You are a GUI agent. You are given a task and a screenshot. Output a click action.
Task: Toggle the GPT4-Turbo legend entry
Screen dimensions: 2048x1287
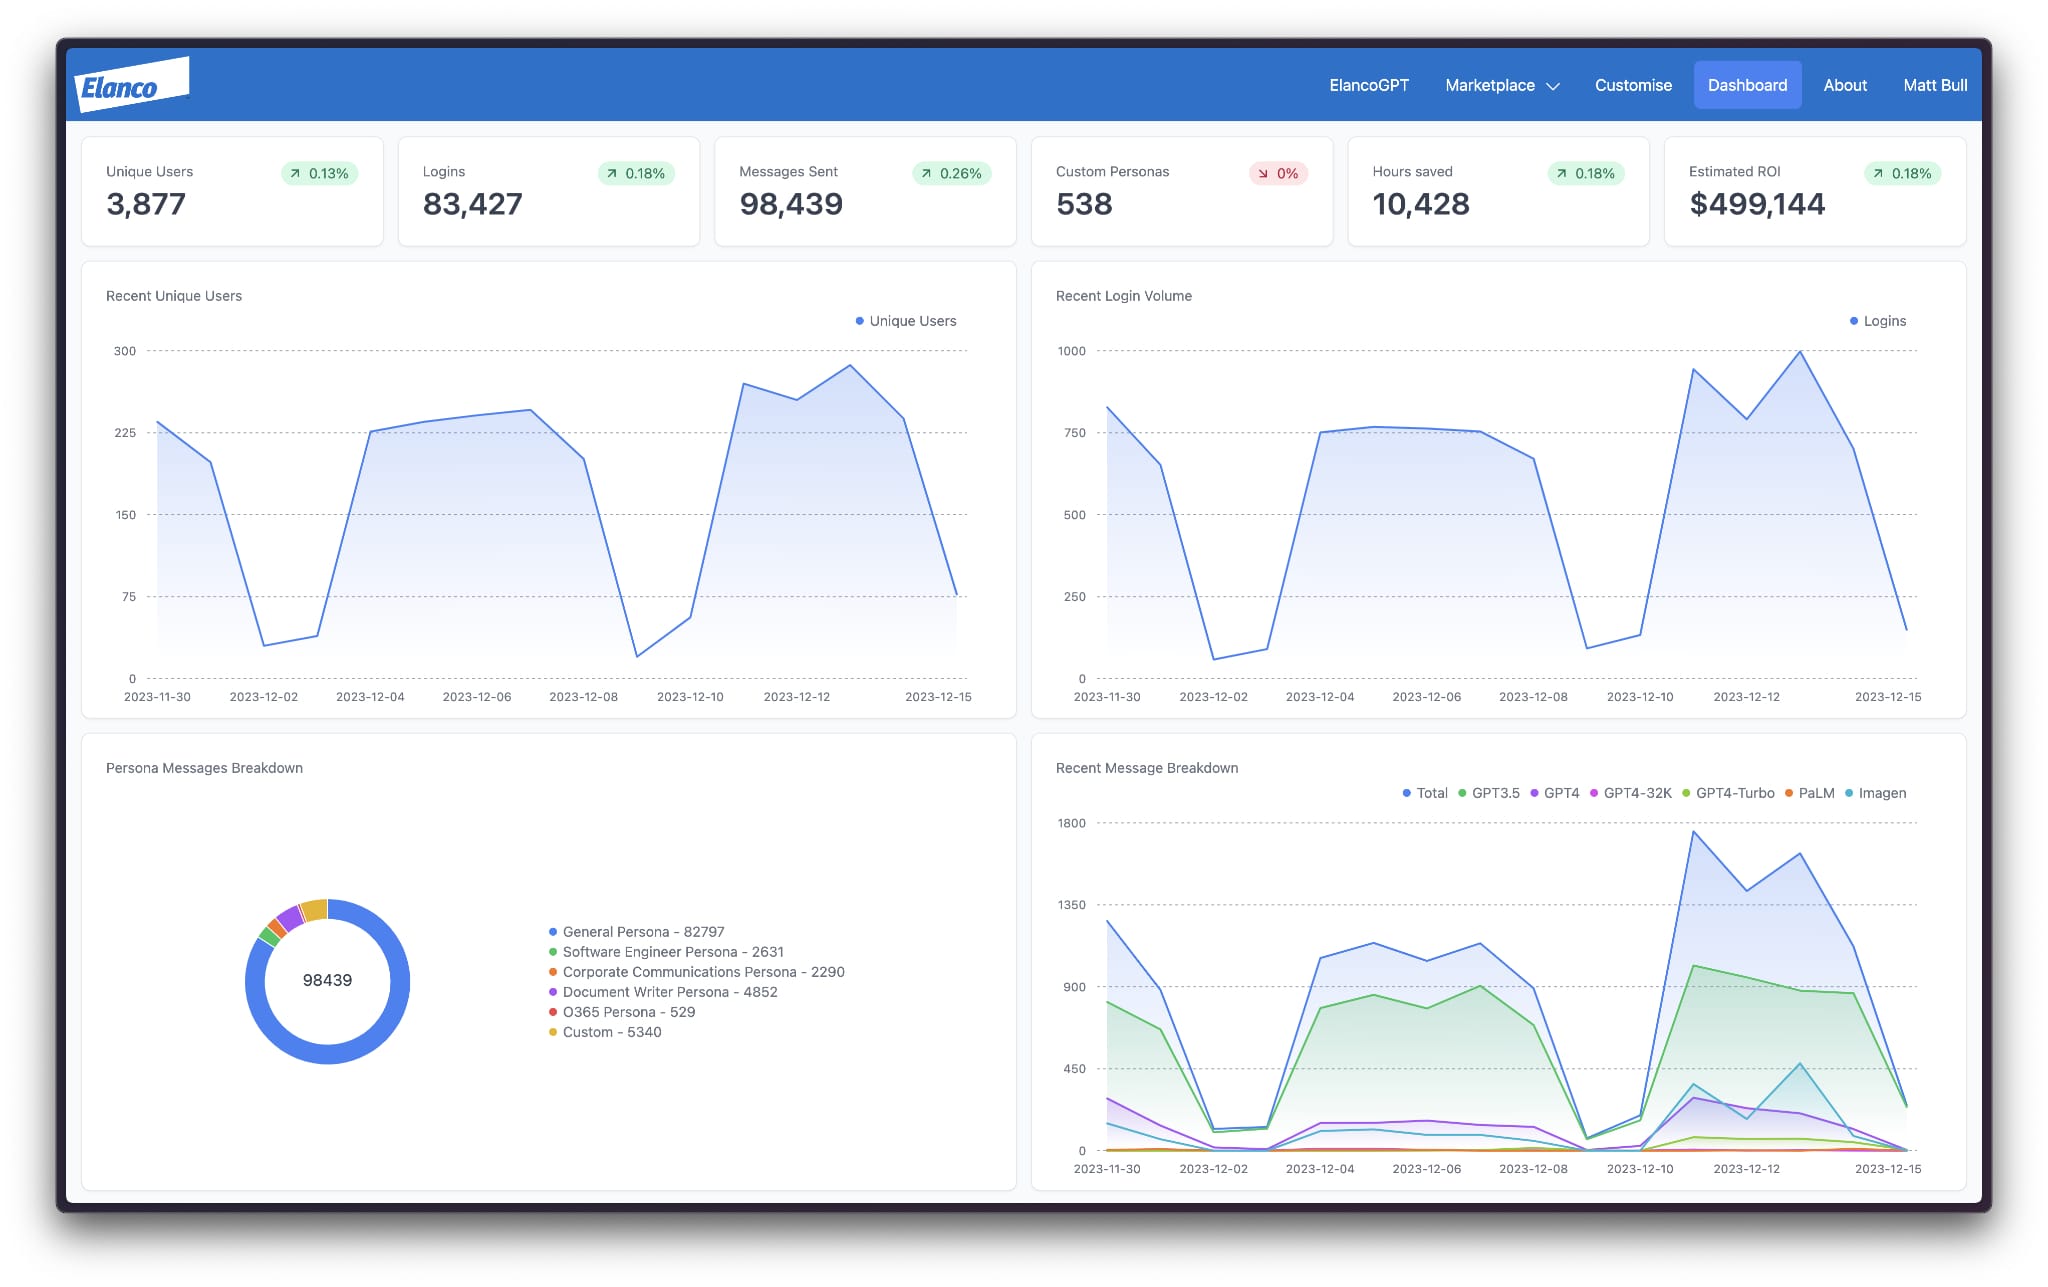click(1728, 793)
